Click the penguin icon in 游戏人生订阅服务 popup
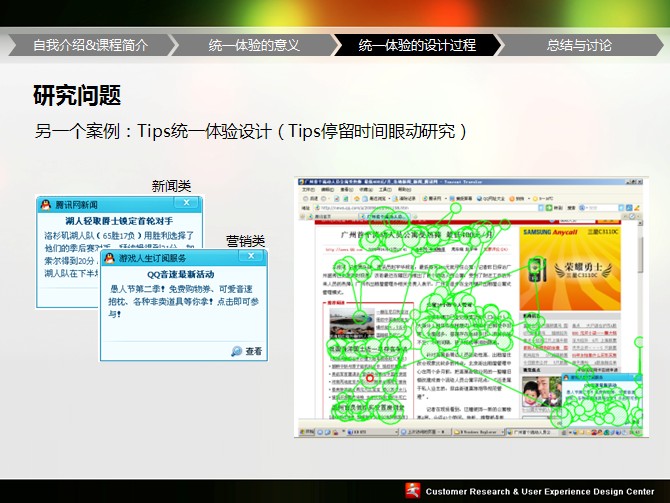 pos(110,258)
